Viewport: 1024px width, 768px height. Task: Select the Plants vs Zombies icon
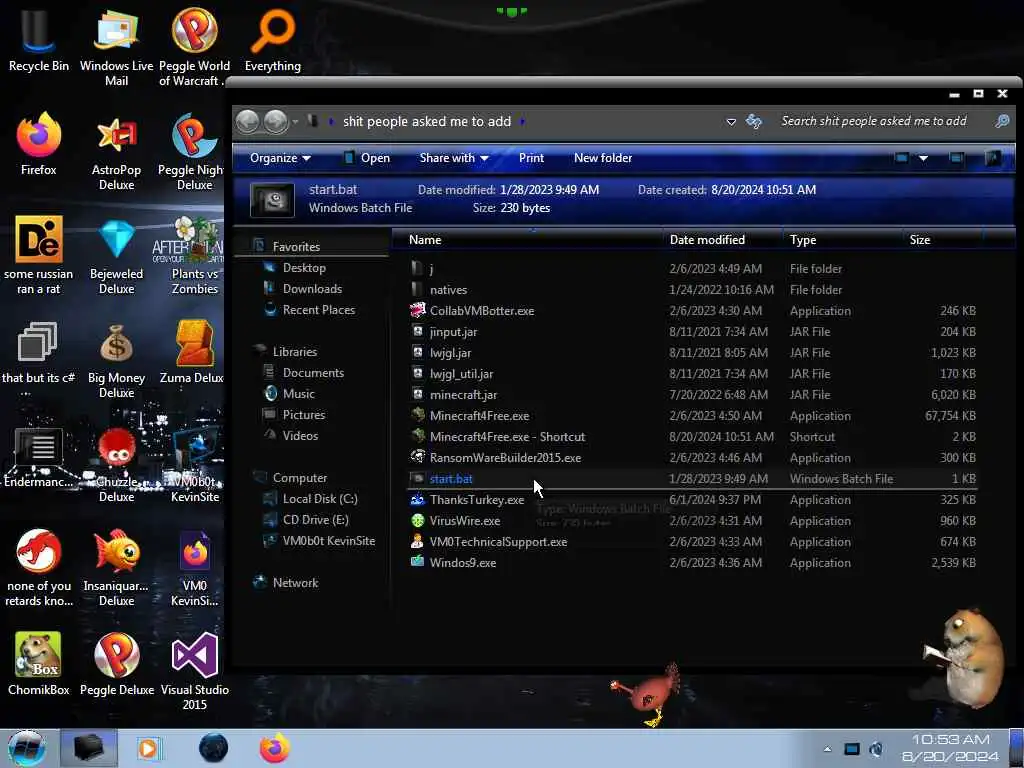[x=194, y=256]
